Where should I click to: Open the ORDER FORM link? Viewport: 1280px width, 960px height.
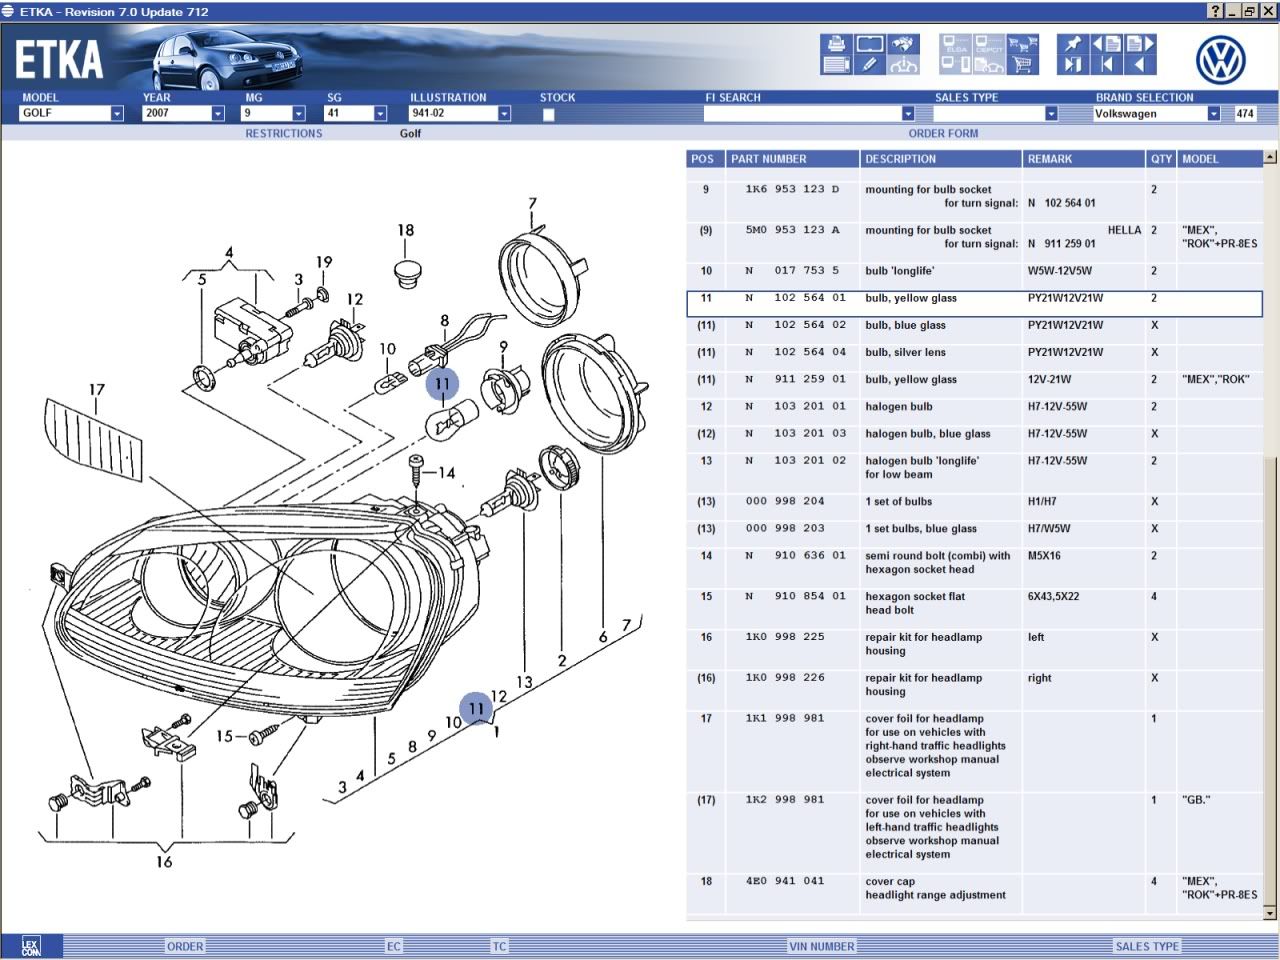pyautogui.click(x=943, y=133)
